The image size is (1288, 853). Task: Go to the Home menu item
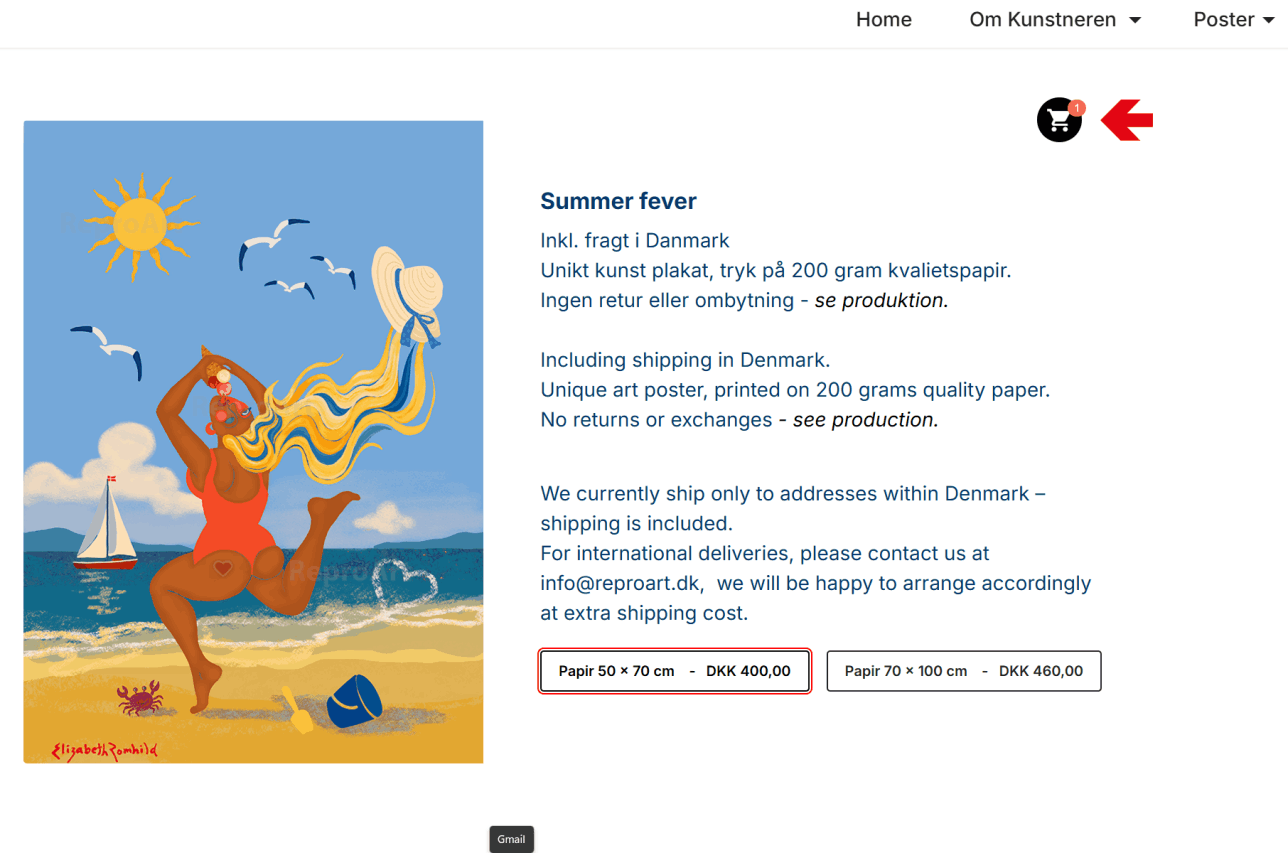tap(884, 19)
